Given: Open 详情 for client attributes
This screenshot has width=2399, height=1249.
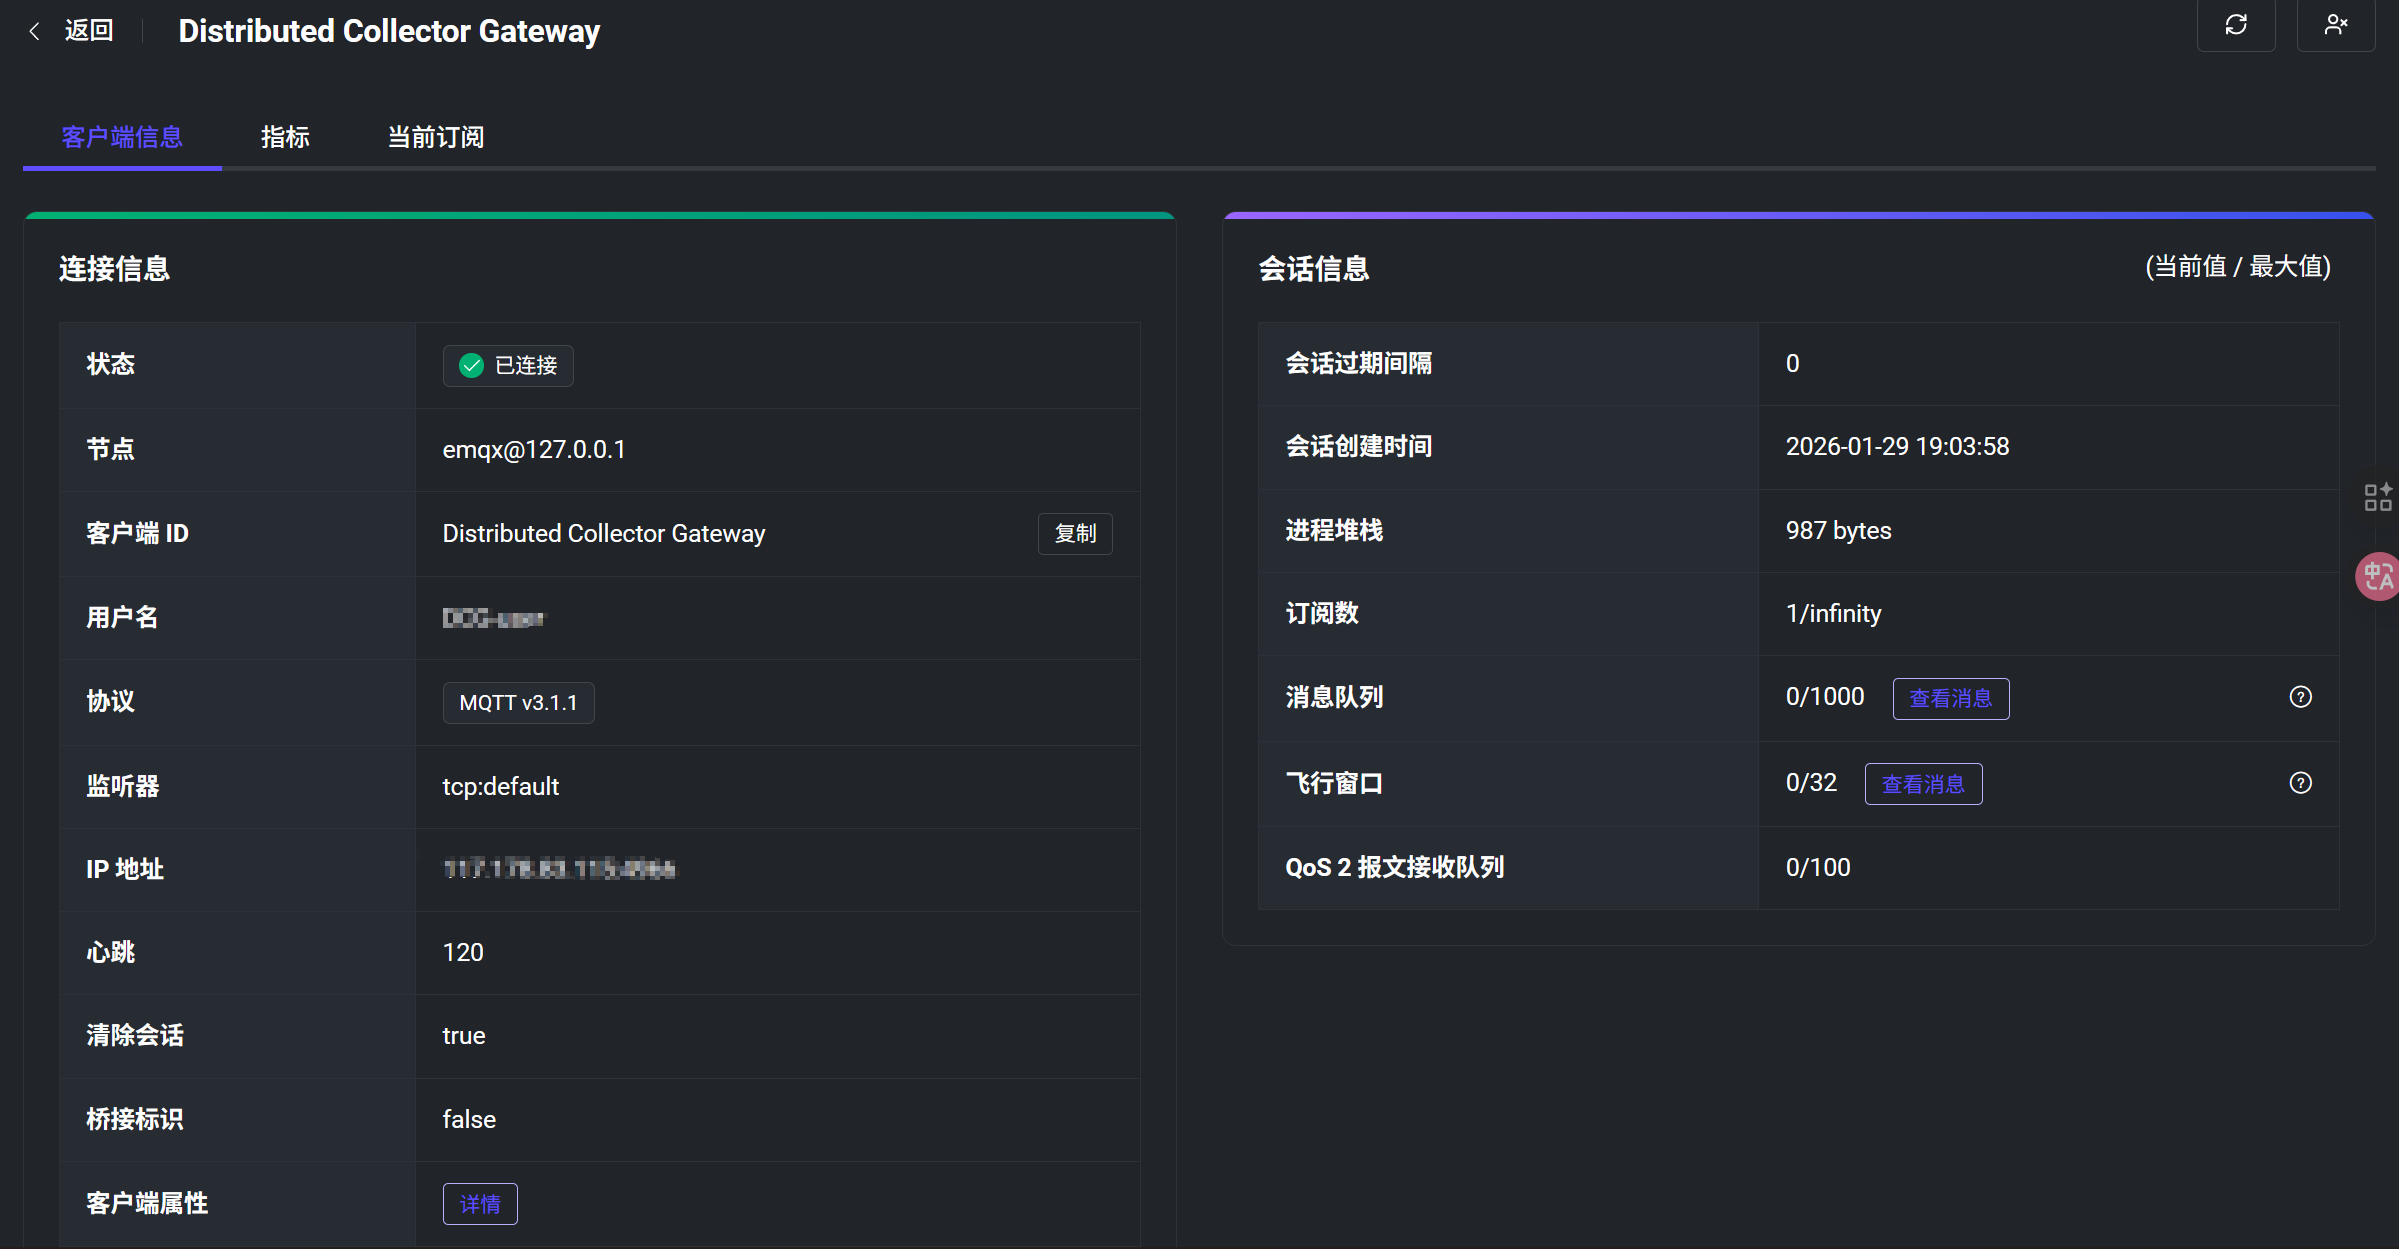Looking at the screenshot, I should pos(480,1204).
